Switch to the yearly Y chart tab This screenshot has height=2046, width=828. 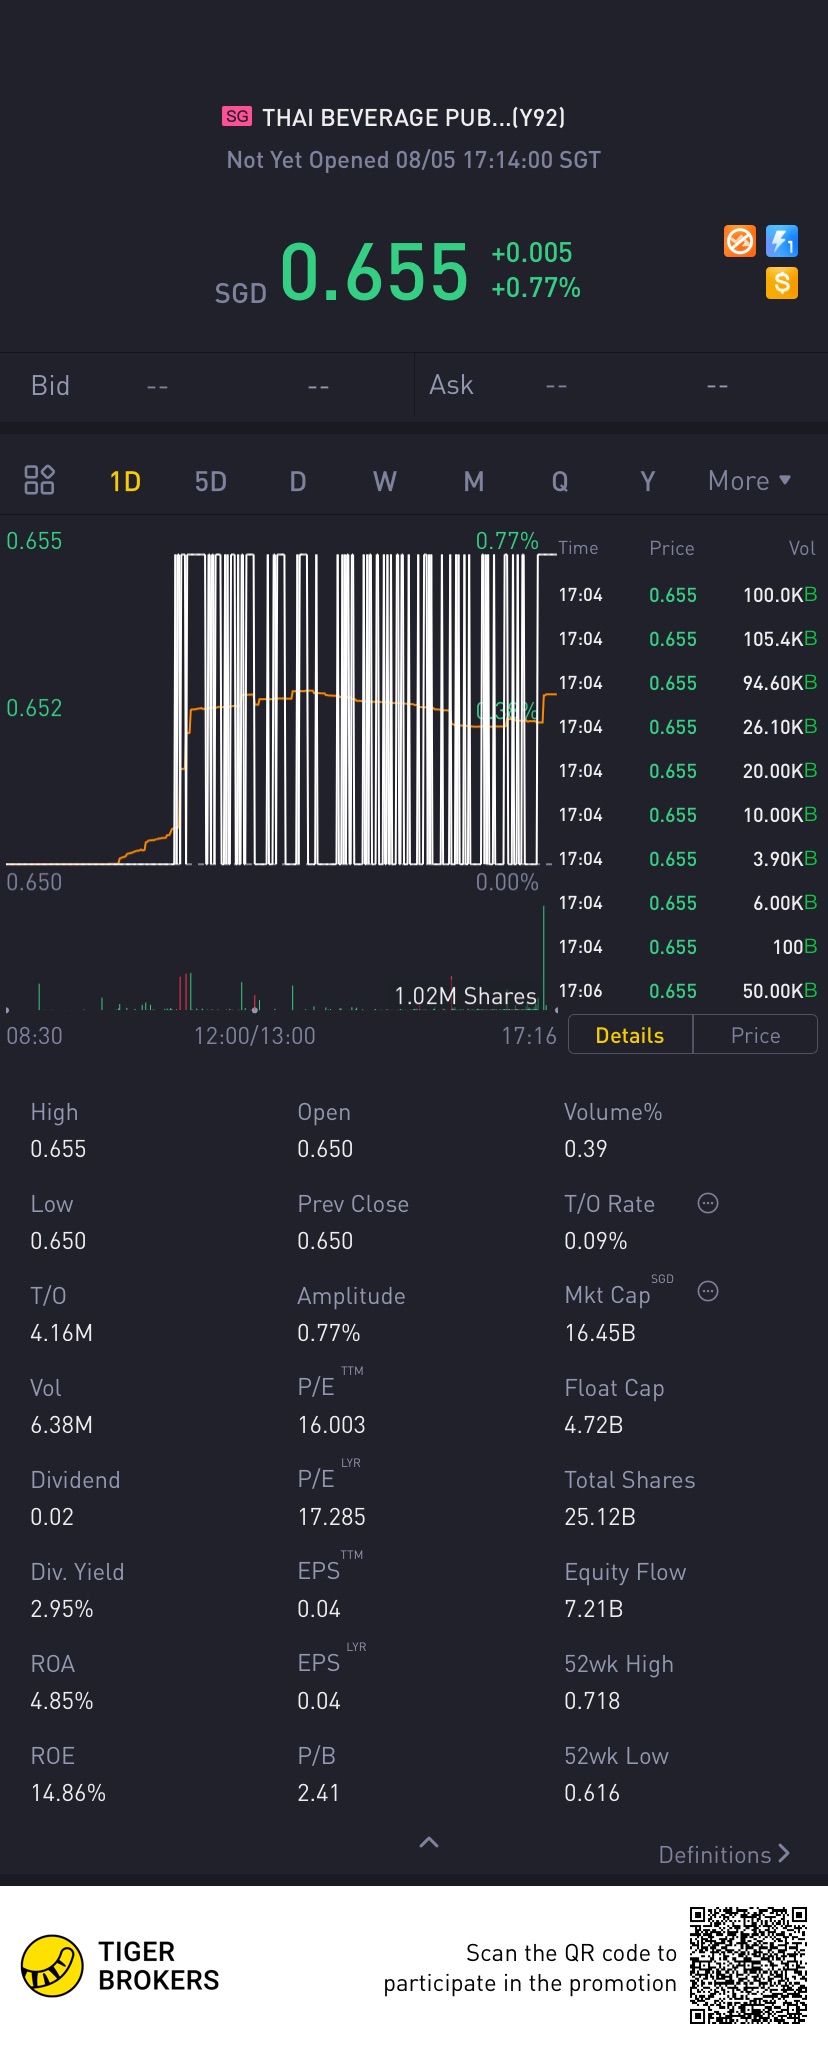(x=648, y=481)
